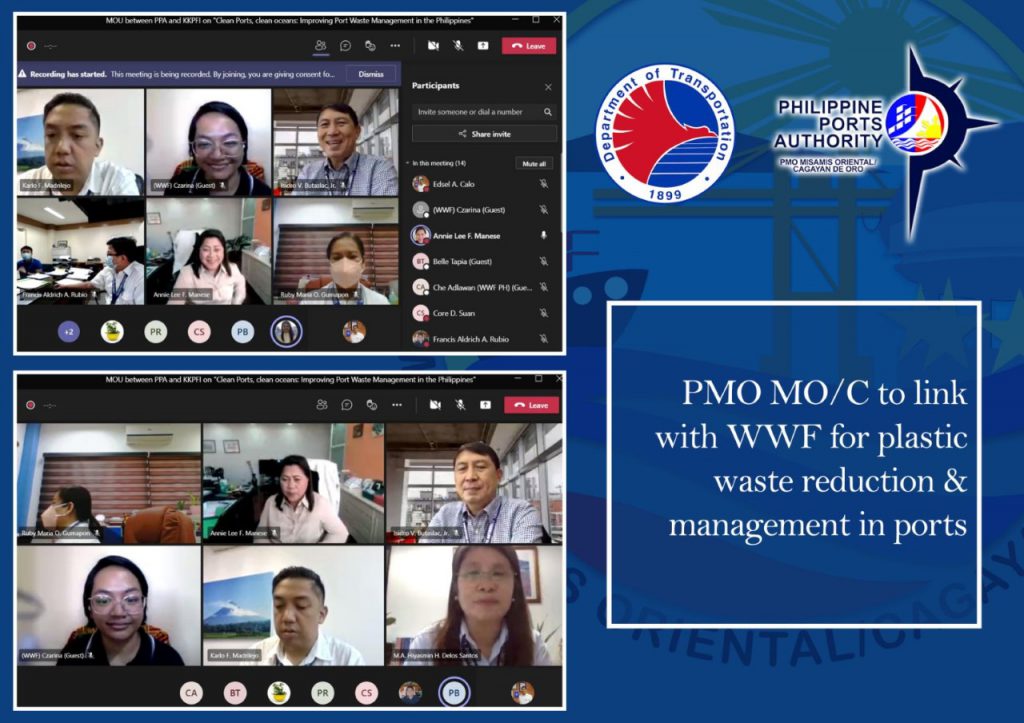Click the BT avatar in lower meeting window
Image resolution: width=1024 pixels, height=723 pixels.
coord(235,693)
